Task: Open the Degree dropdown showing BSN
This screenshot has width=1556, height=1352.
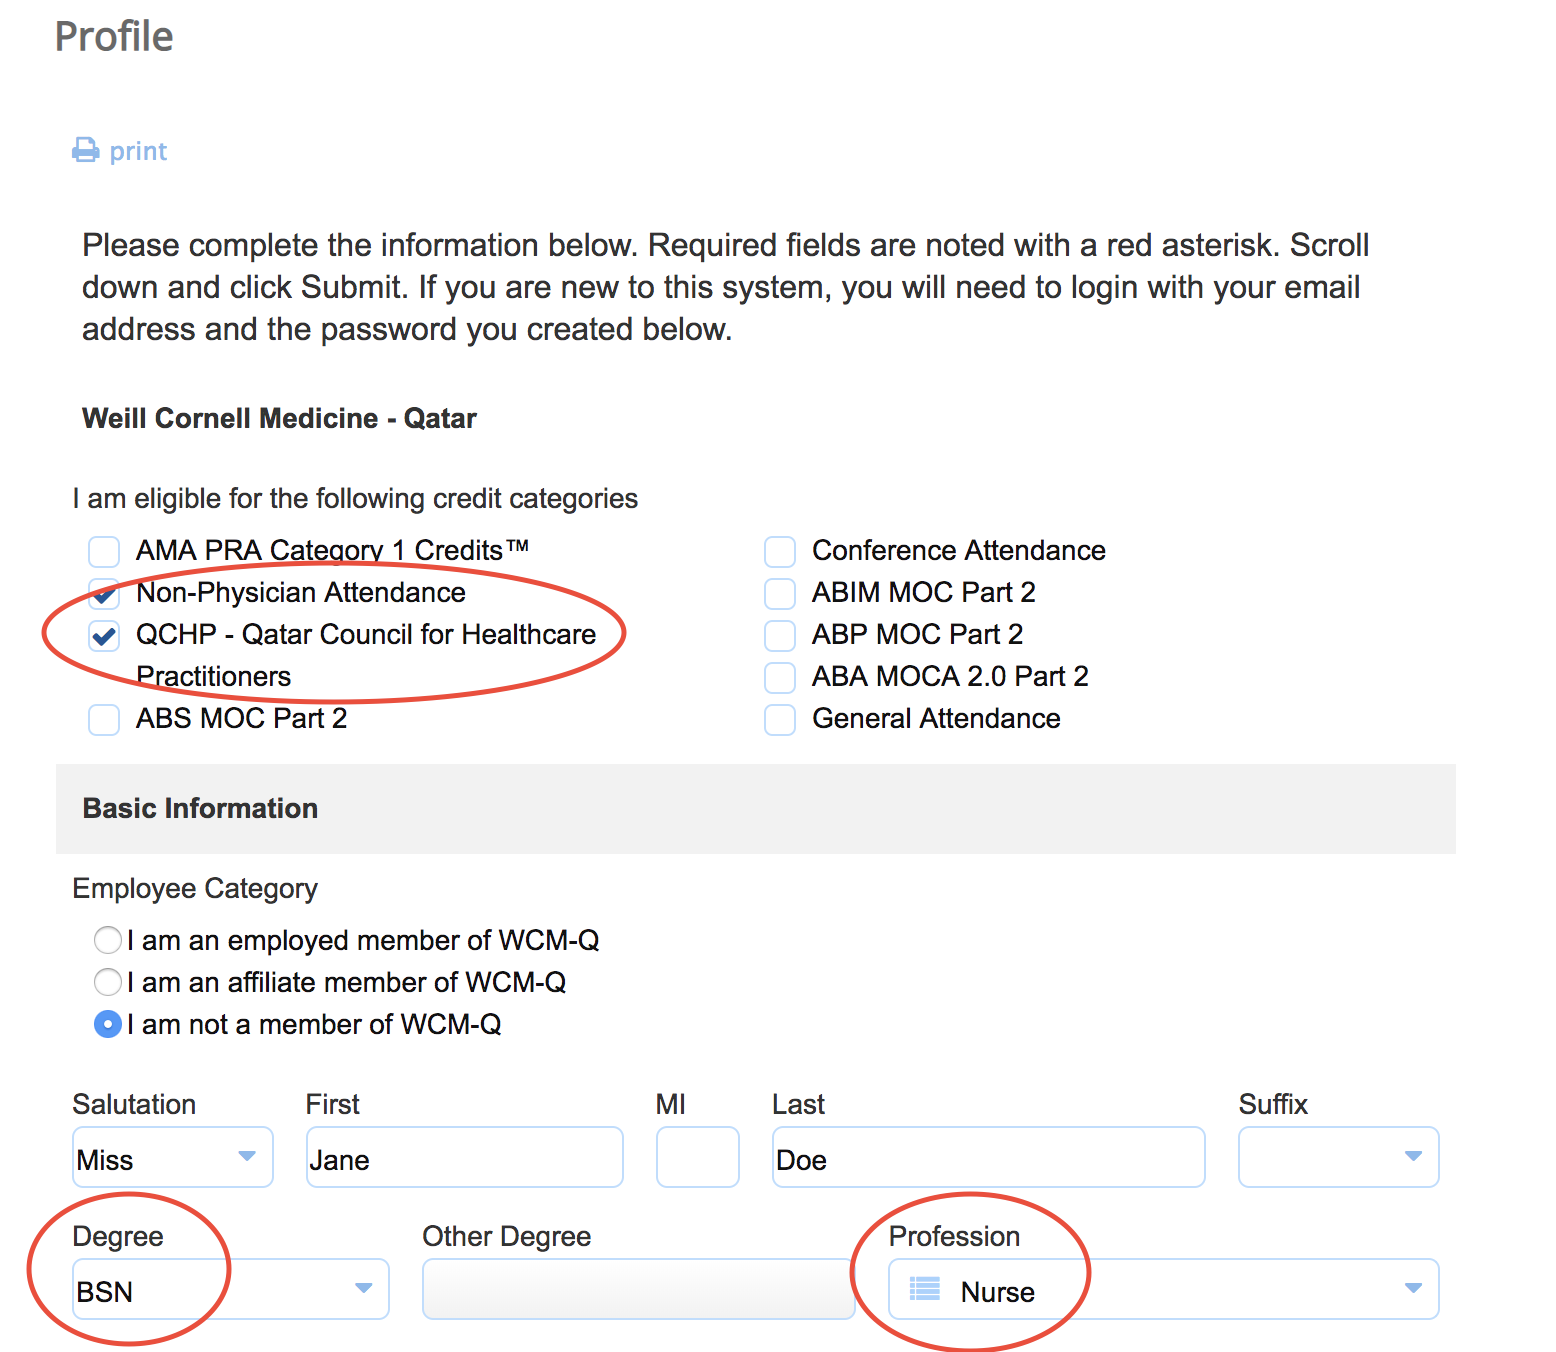Action: point(231,1289)
